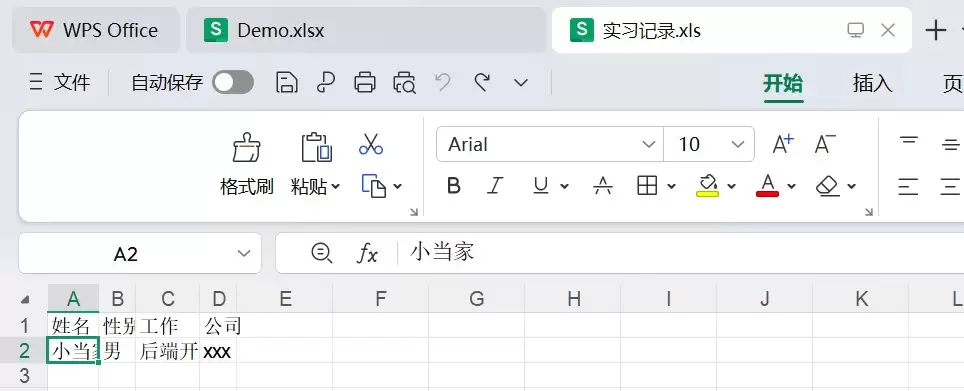964x391 pixels.
Task: Toggle Strikethrough formatting
Action: 603,186
